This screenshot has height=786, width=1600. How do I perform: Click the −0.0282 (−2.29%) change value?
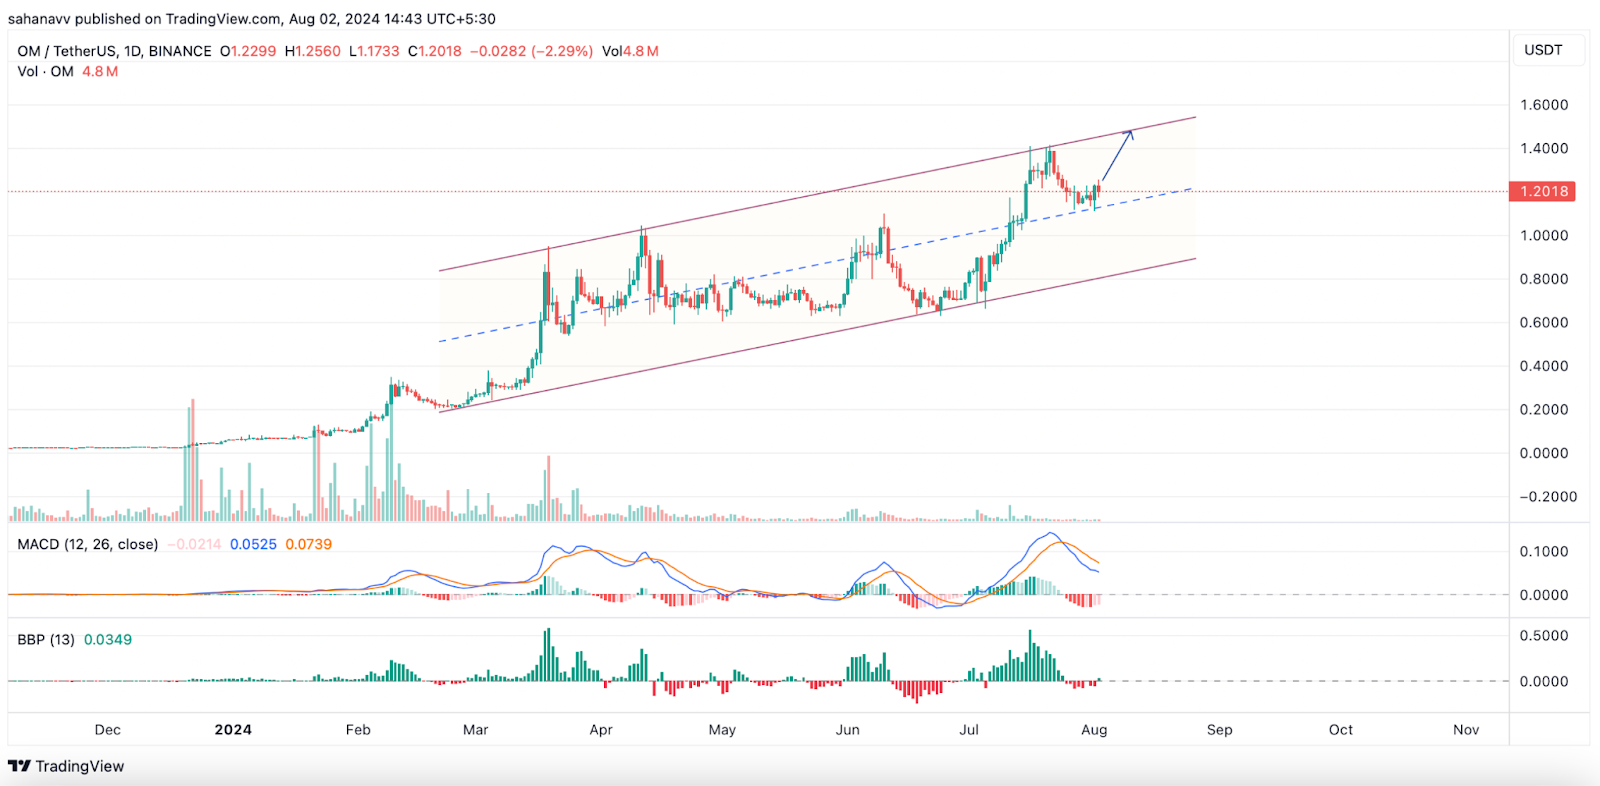(532, 51)
